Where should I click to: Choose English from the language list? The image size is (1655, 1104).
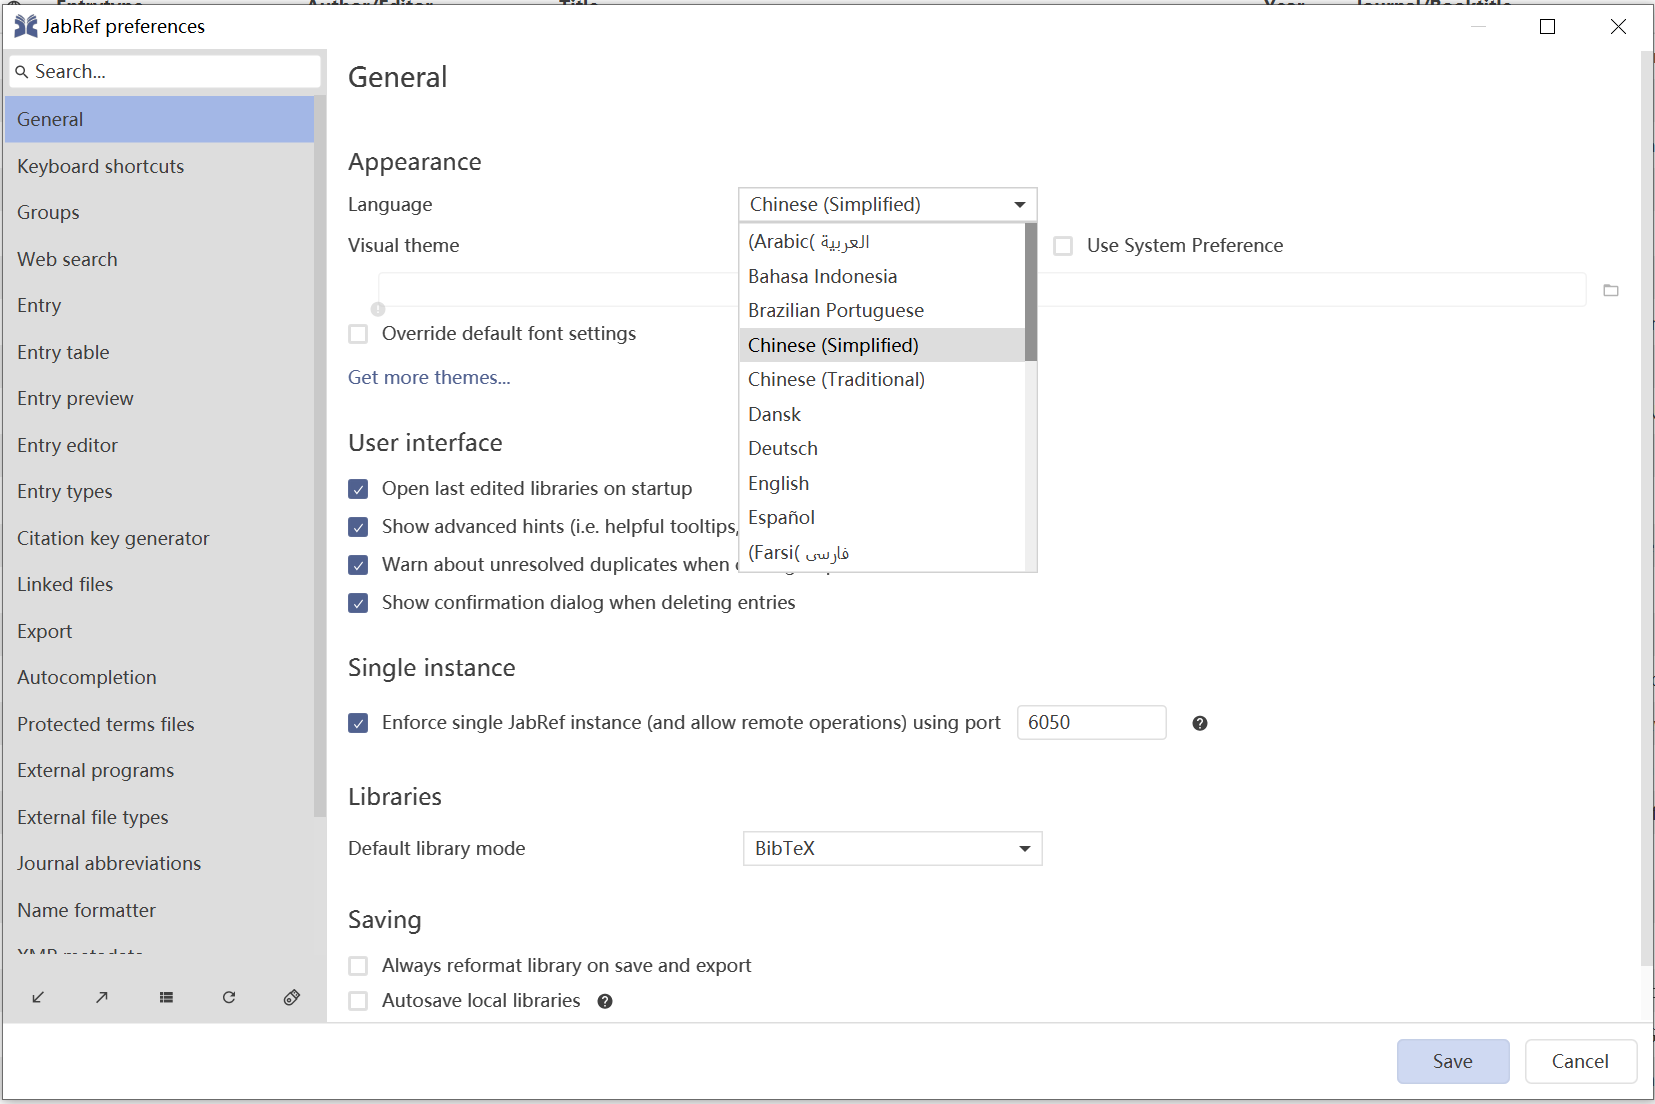[779, 483]
